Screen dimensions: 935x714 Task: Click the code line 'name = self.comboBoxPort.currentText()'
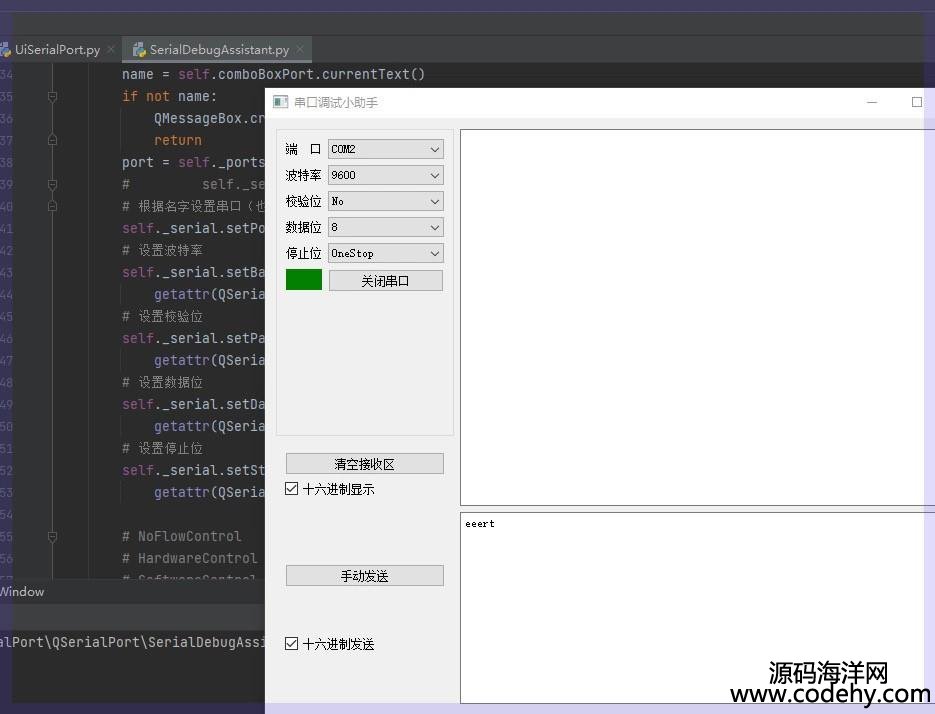tap(273, 75)
